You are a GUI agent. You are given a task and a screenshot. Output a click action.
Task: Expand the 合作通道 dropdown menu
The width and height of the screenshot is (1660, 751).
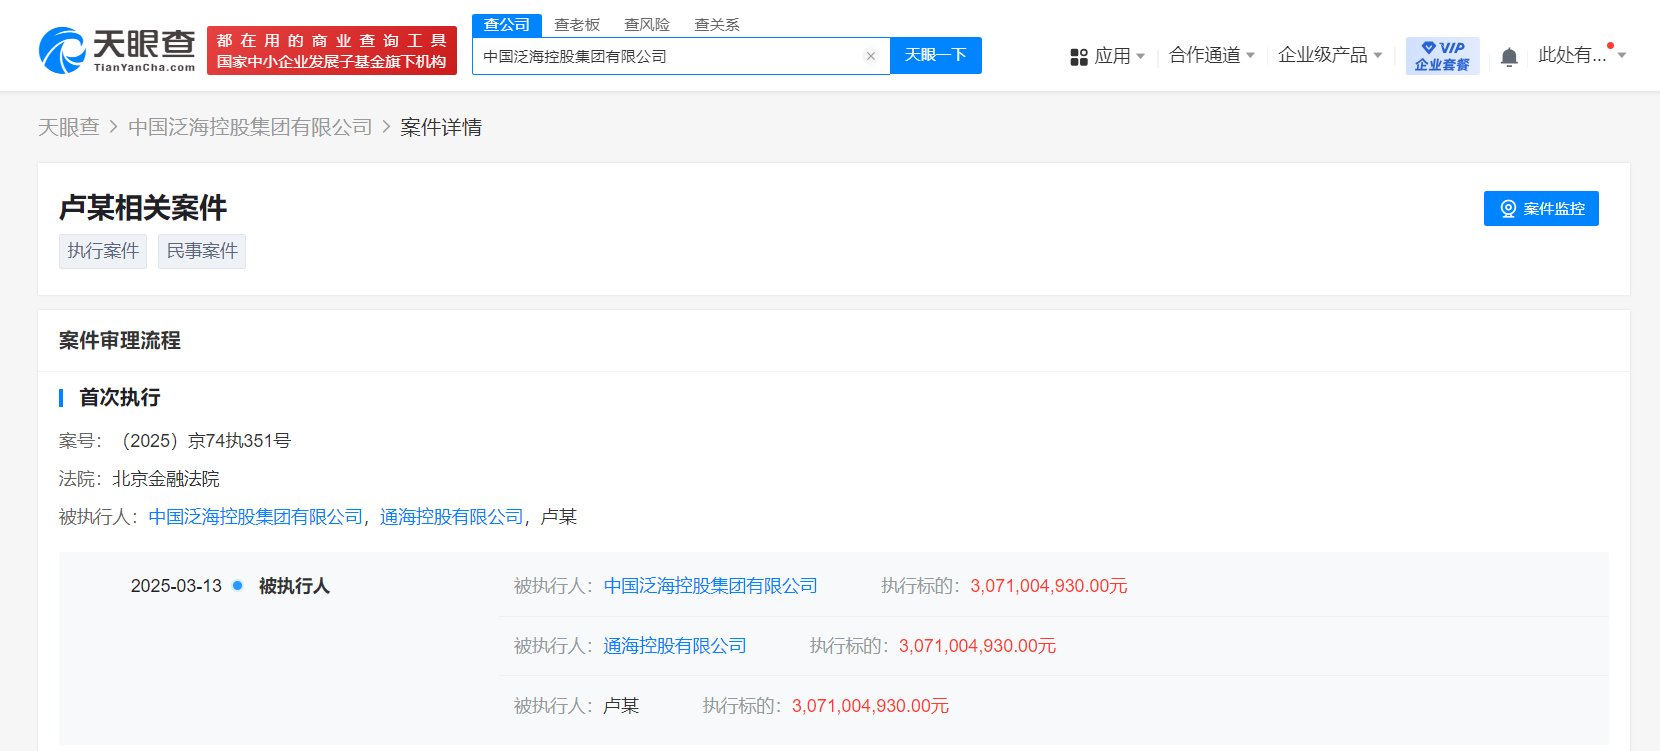[1212, 55]
